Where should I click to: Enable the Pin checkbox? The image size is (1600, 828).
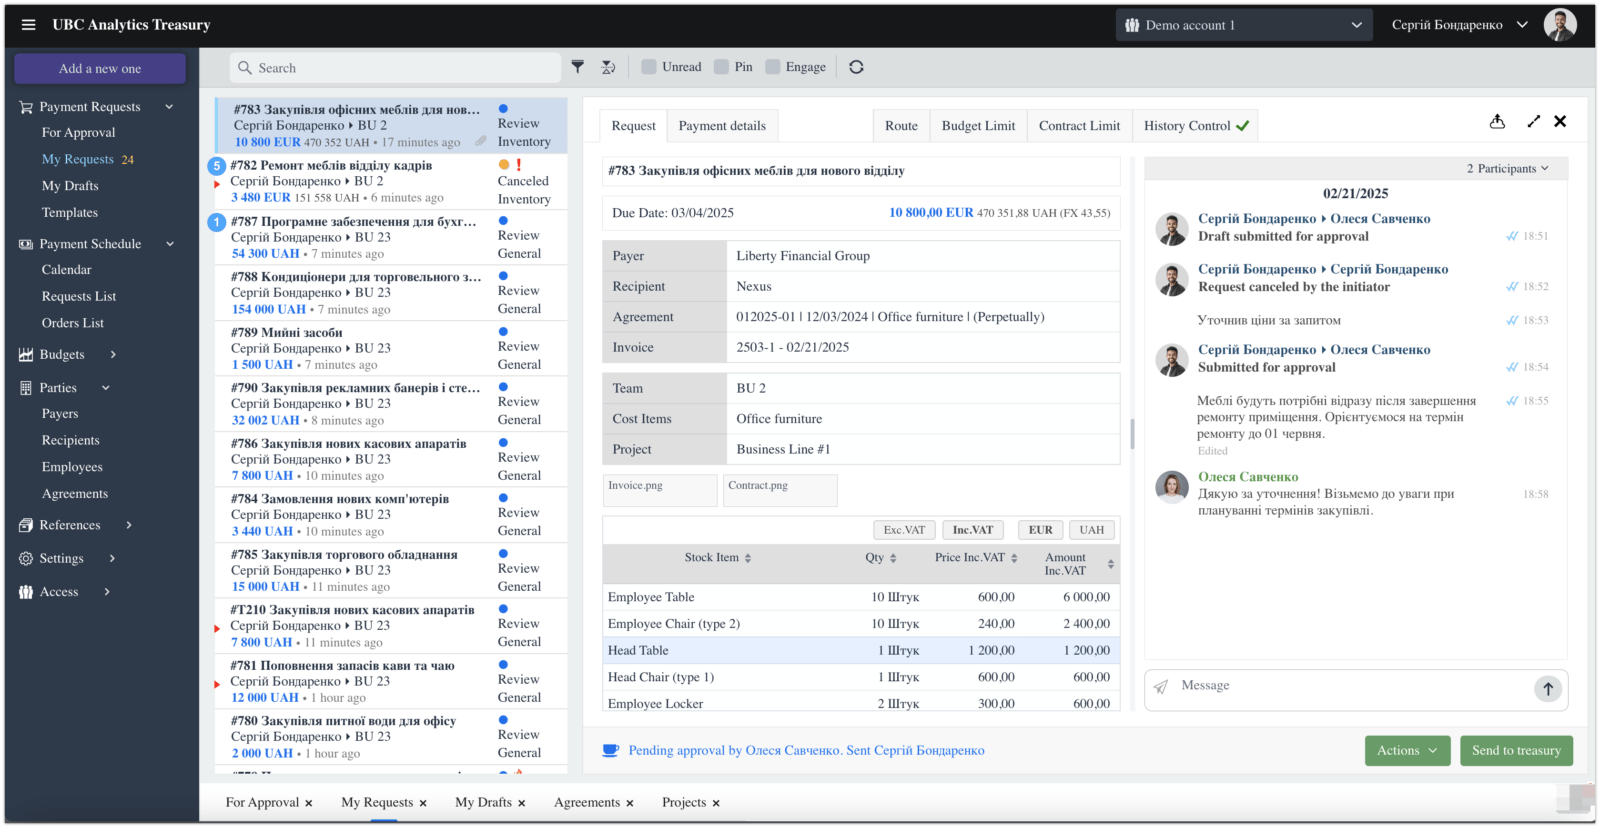pyautogui.click(x=721, y=67)
